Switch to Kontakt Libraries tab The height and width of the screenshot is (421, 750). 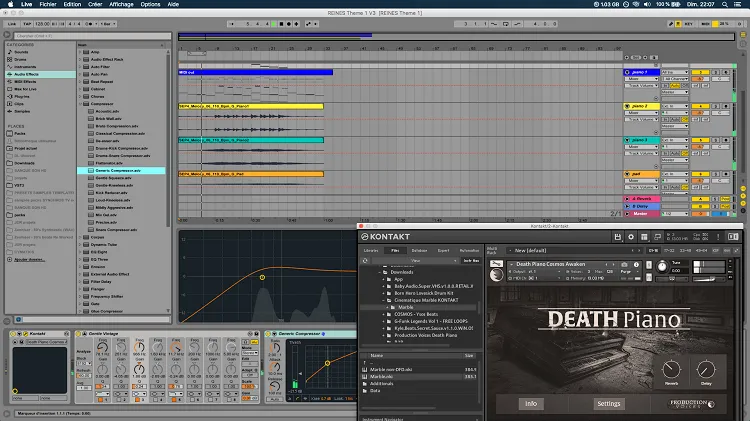371,251
